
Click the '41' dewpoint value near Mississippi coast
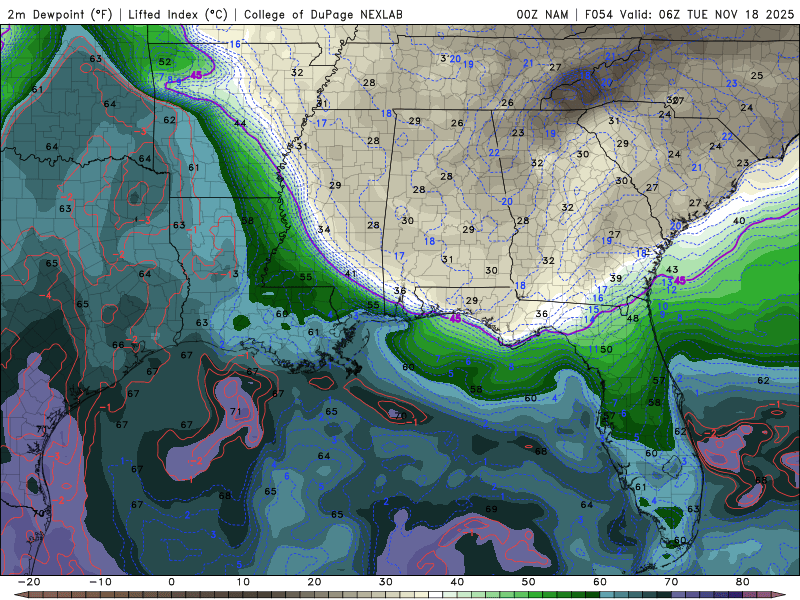tap(351, 274)
